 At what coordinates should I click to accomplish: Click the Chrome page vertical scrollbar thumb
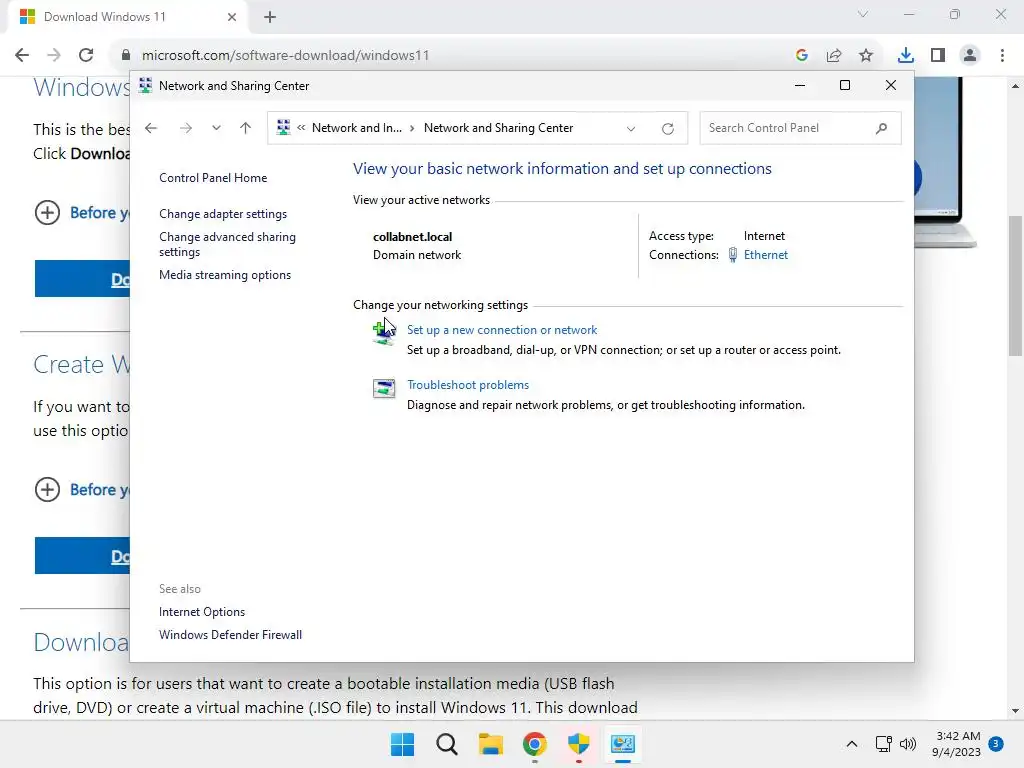tap(1015, 286)
